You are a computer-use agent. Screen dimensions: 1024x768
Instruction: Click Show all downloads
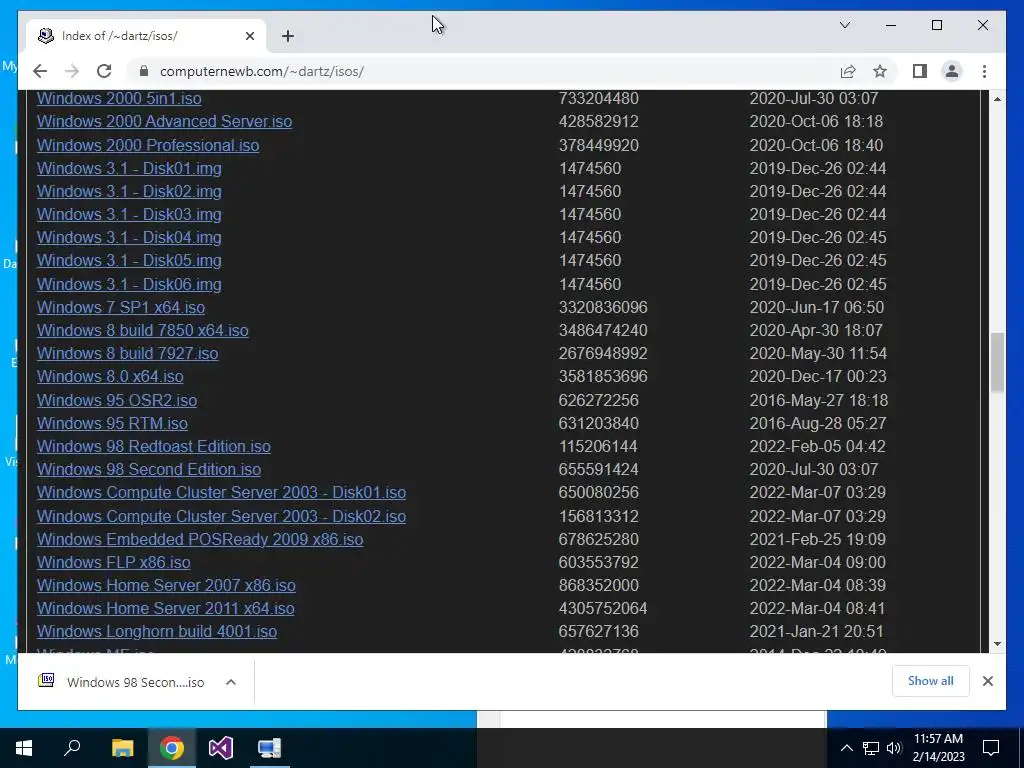pyautogui.click(x=931, y=680)
